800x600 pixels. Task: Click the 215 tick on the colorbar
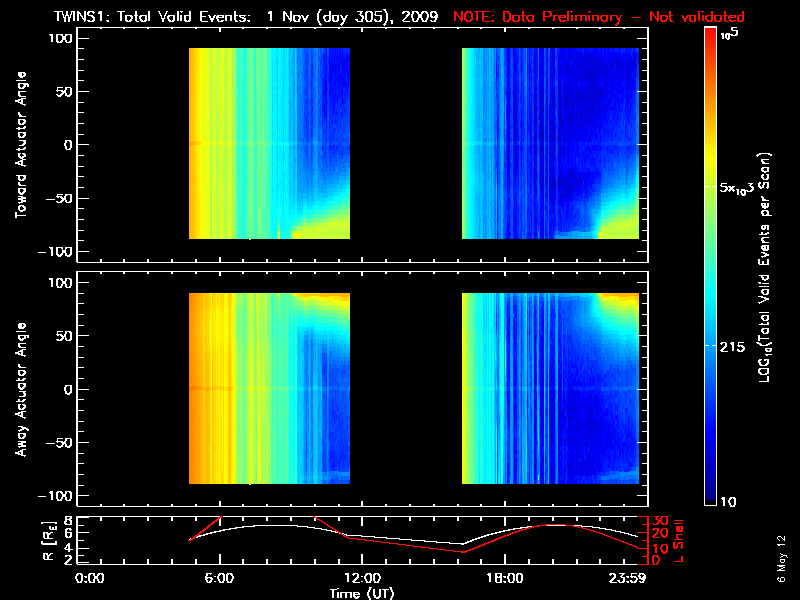tap(732, 347)
